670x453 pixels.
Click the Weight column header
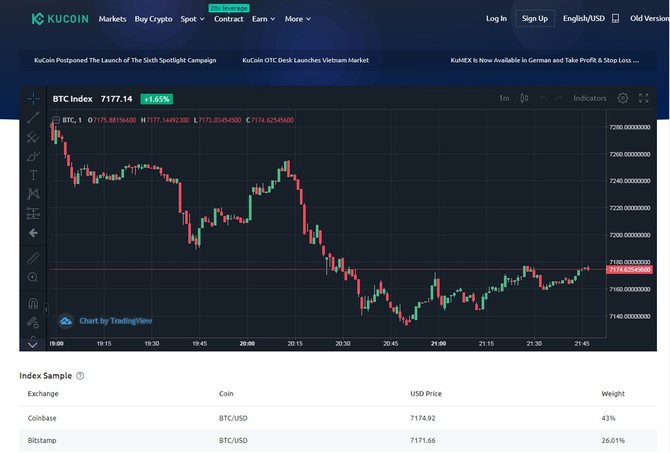tap(613, 394)
